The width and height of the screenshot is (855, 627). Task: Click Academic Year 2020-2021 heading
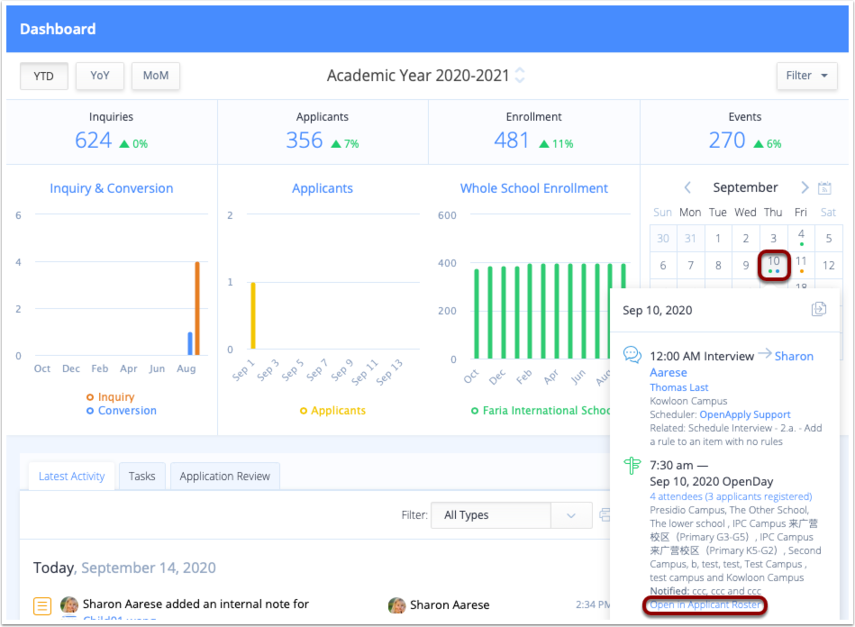coord(418,75)
